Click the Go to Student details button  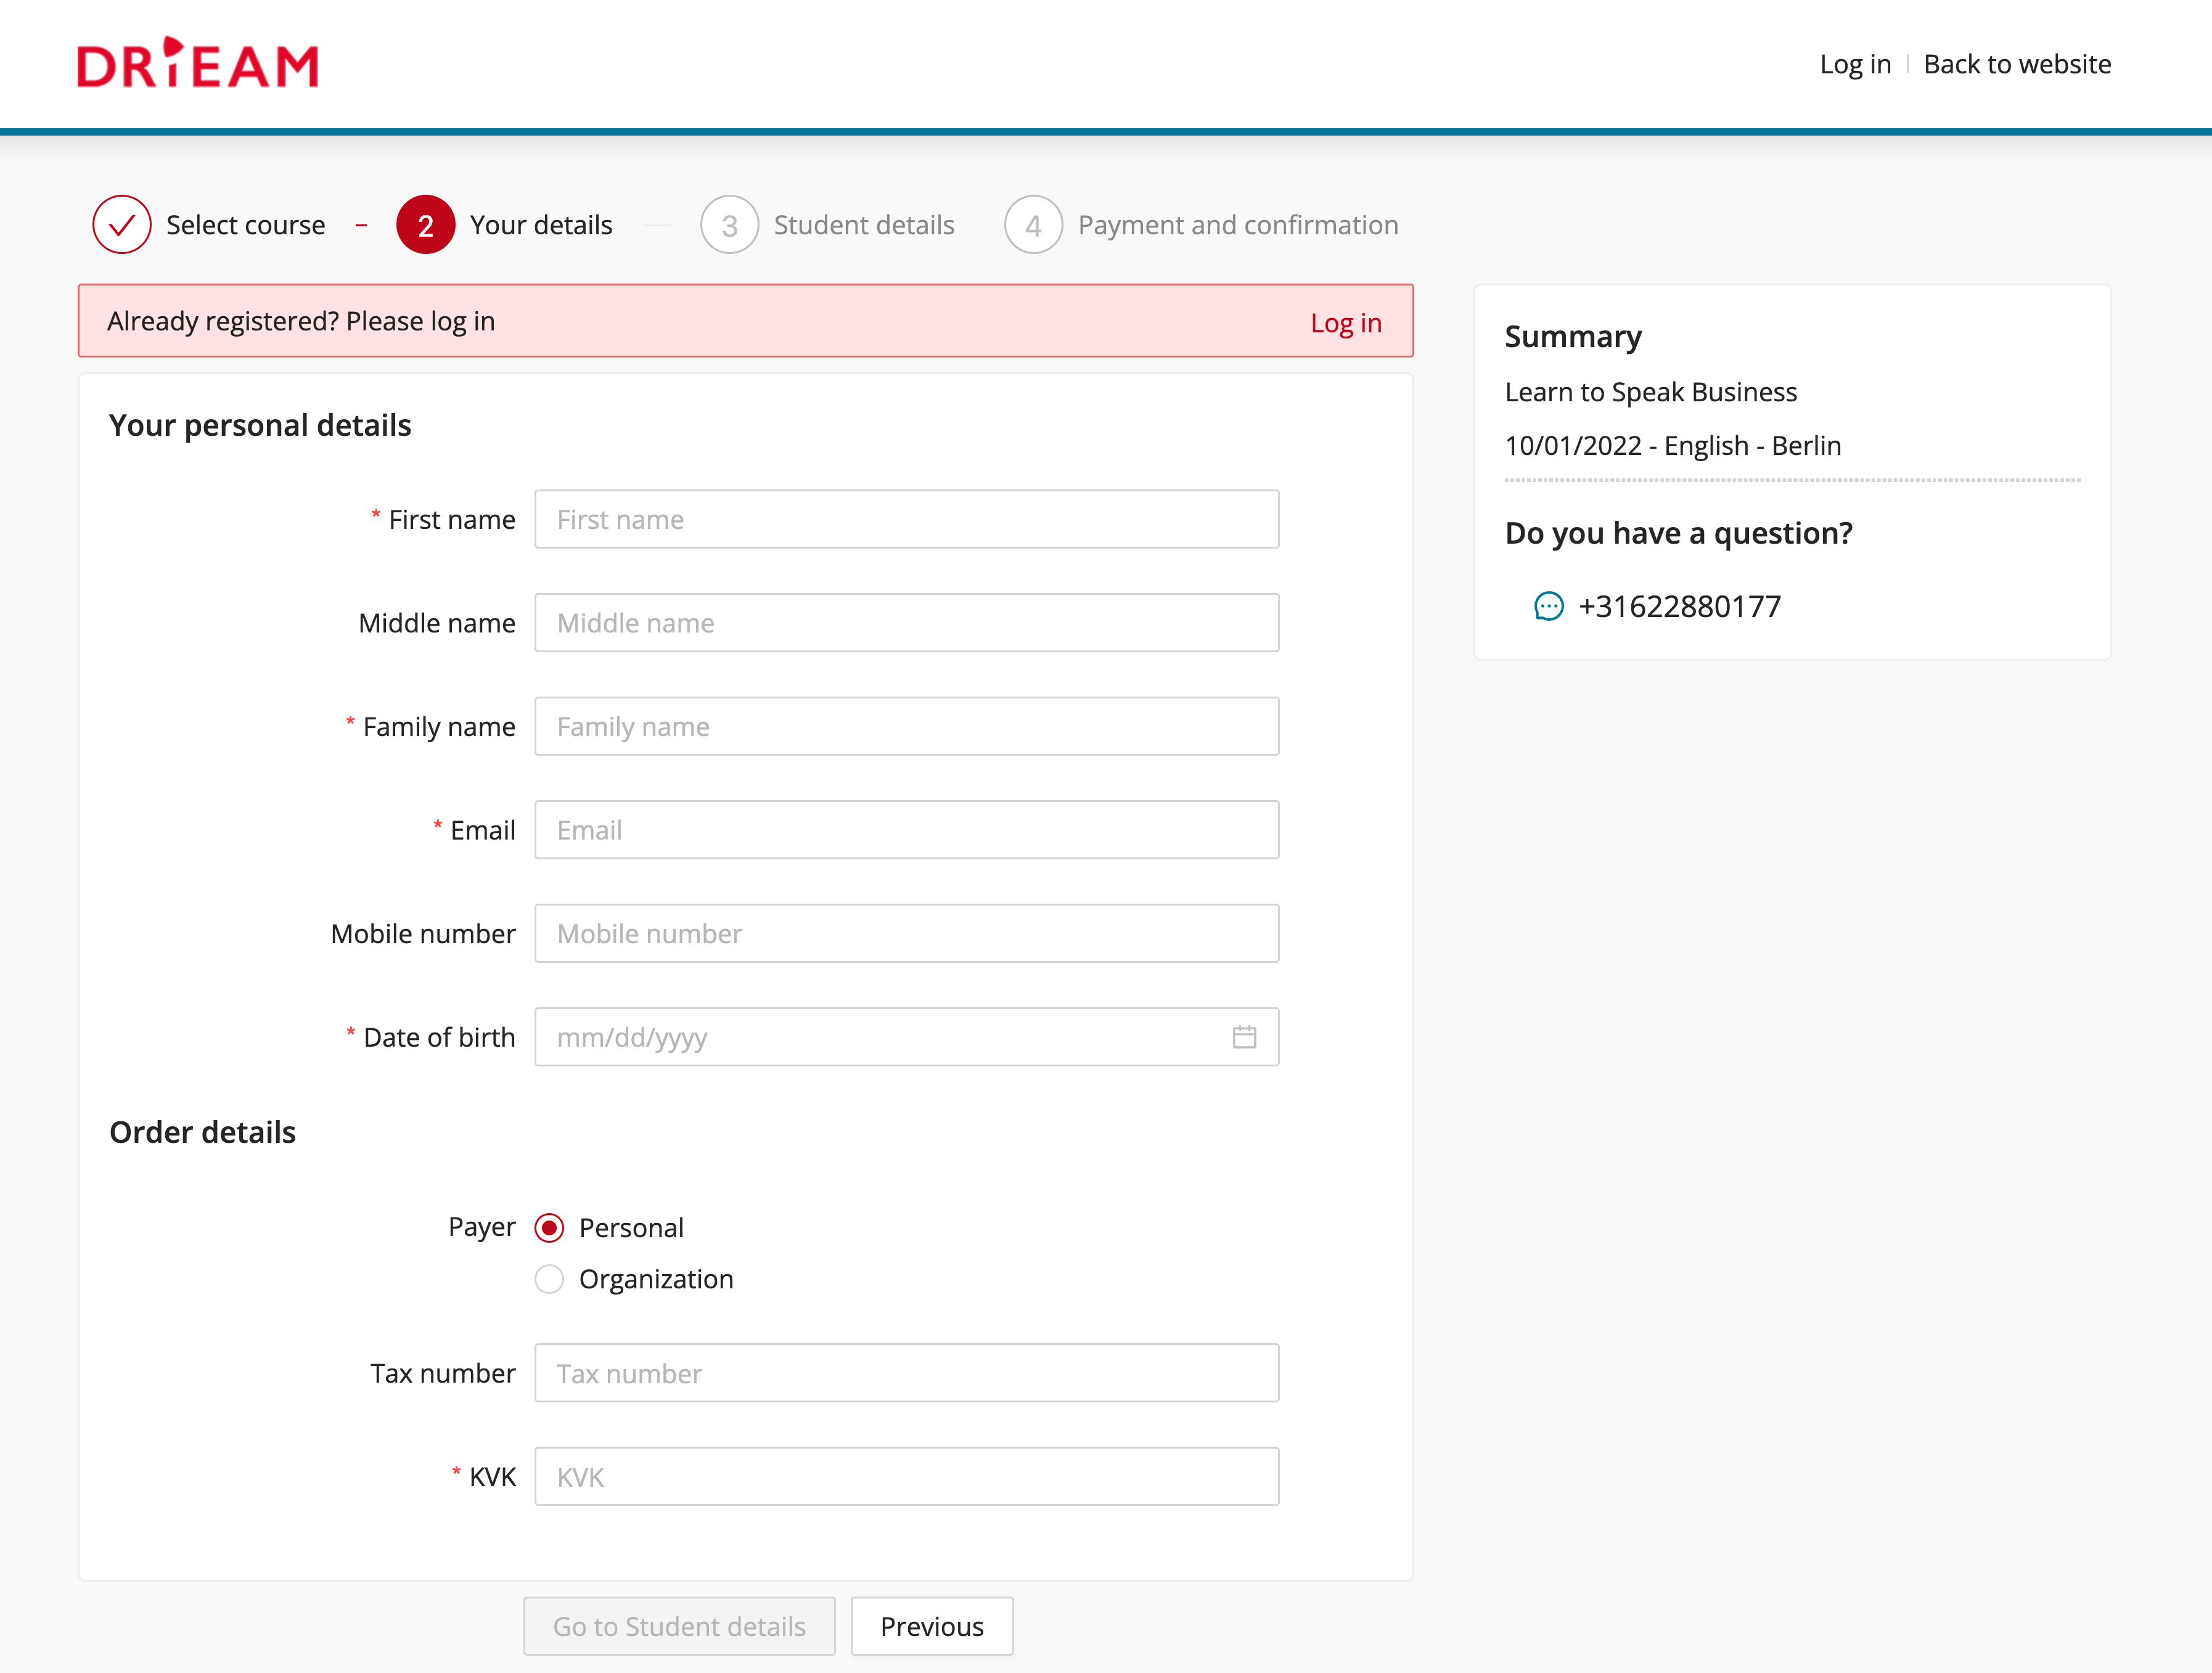[x=679, y=1626]
